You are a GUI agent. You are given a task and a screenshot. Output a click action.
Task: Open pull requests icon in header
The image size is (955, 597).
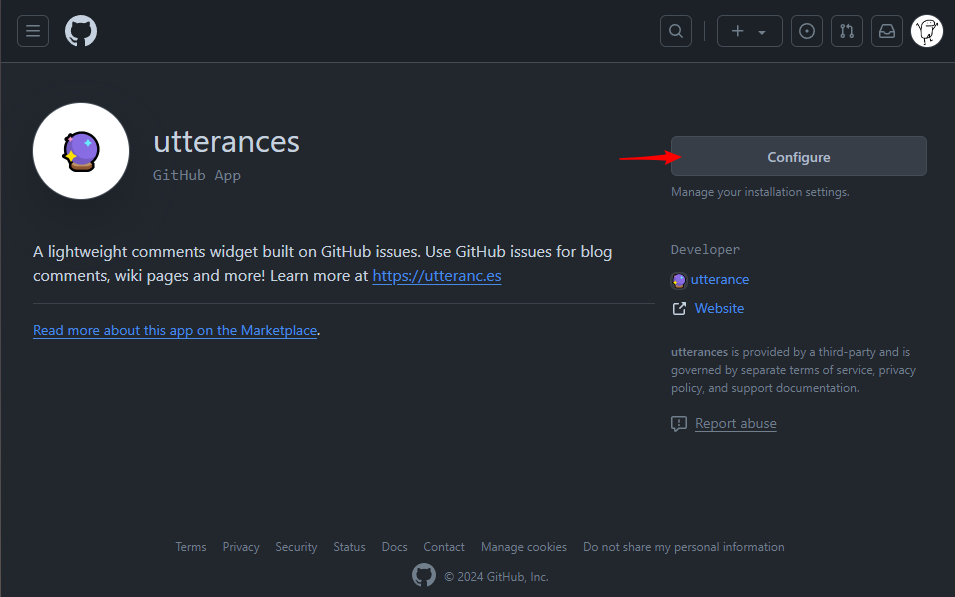(x=847, y=31)
